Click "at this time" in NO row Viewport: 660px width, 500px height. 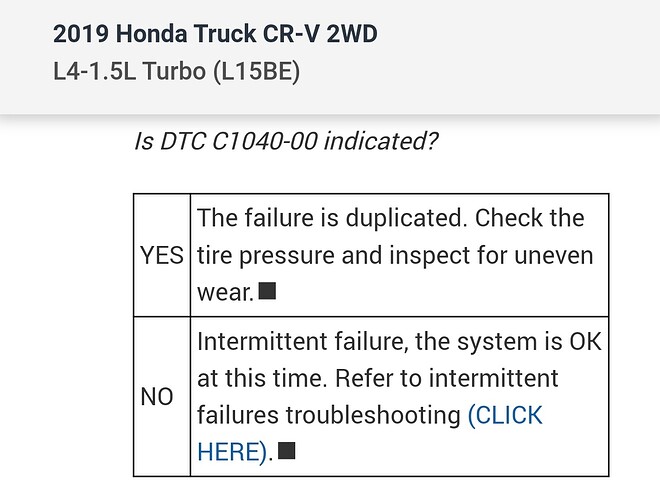coord(256,379)
